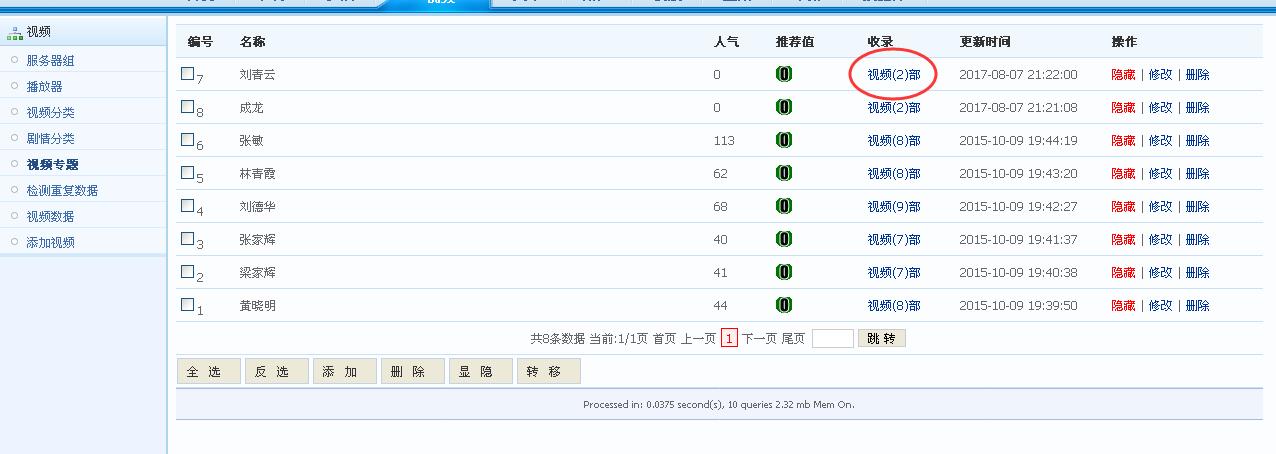Open 视频(9)部 link for 刘德华

point(894,207)
